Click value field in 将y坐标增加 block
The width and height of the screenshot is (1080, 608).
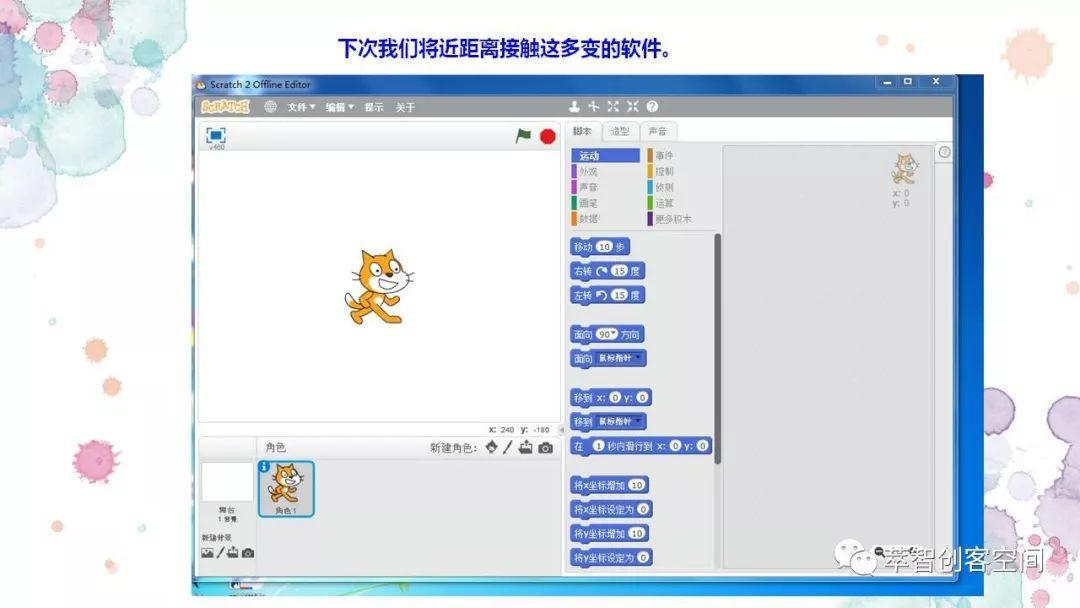pyautogui.click(x=637, y=534)
